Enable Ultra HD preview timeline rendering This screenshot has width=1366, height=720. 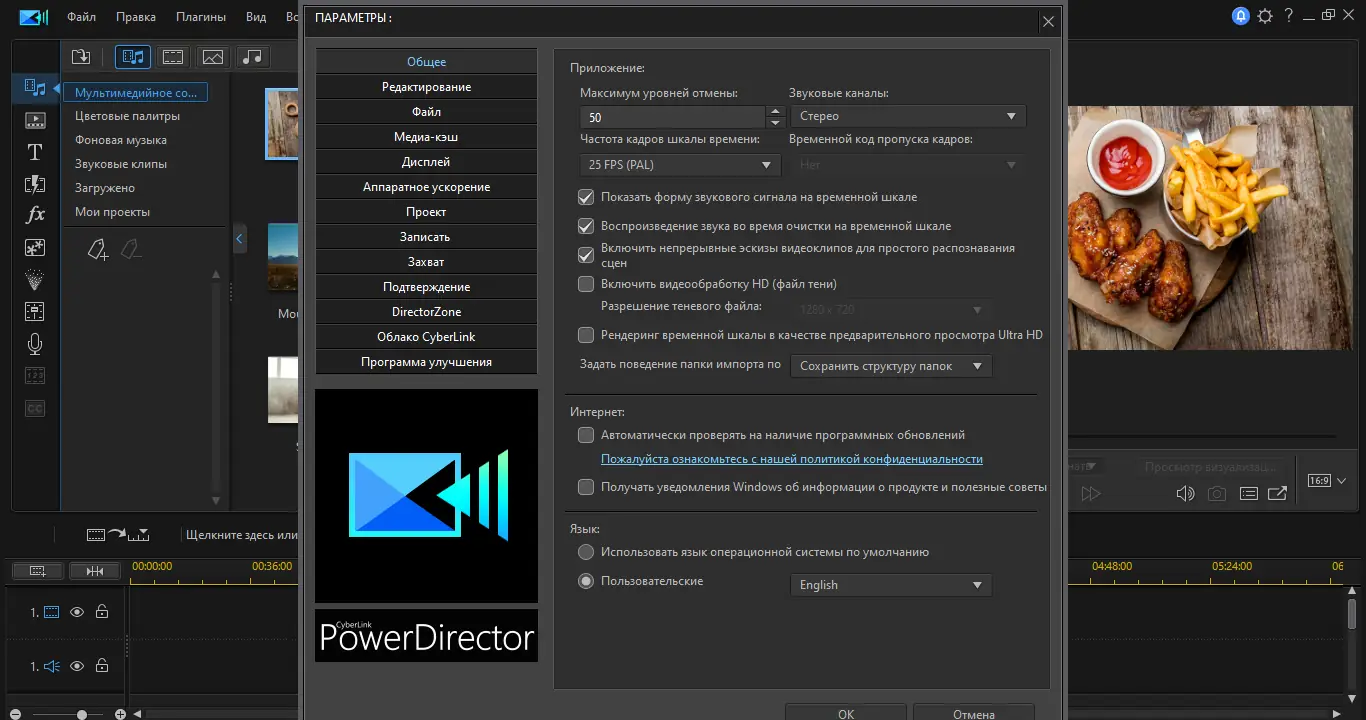click(x=586, y=335)
